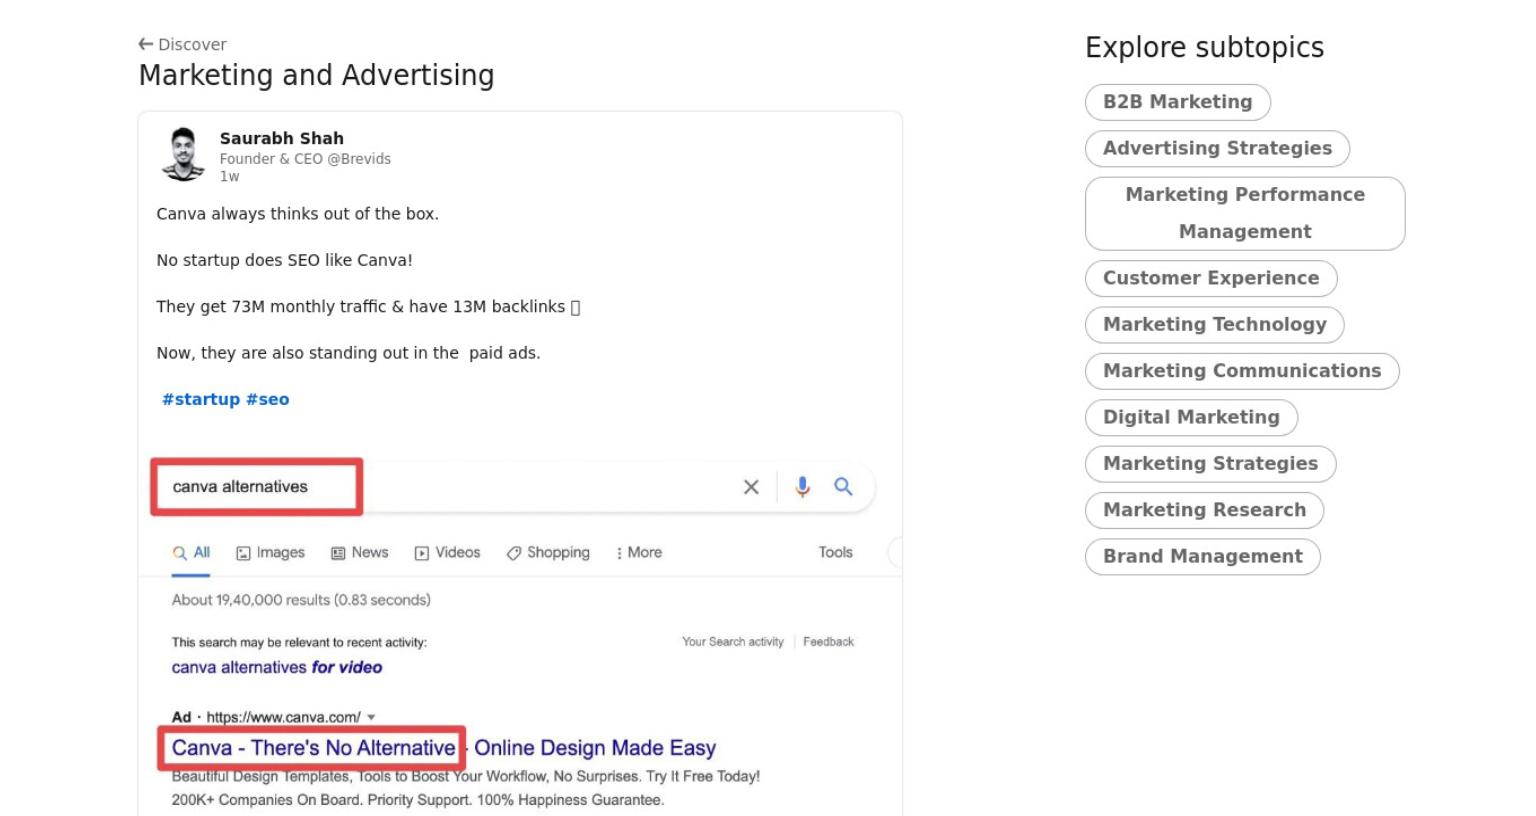
Task: Open the search Tools option
Action: point(835,552)
